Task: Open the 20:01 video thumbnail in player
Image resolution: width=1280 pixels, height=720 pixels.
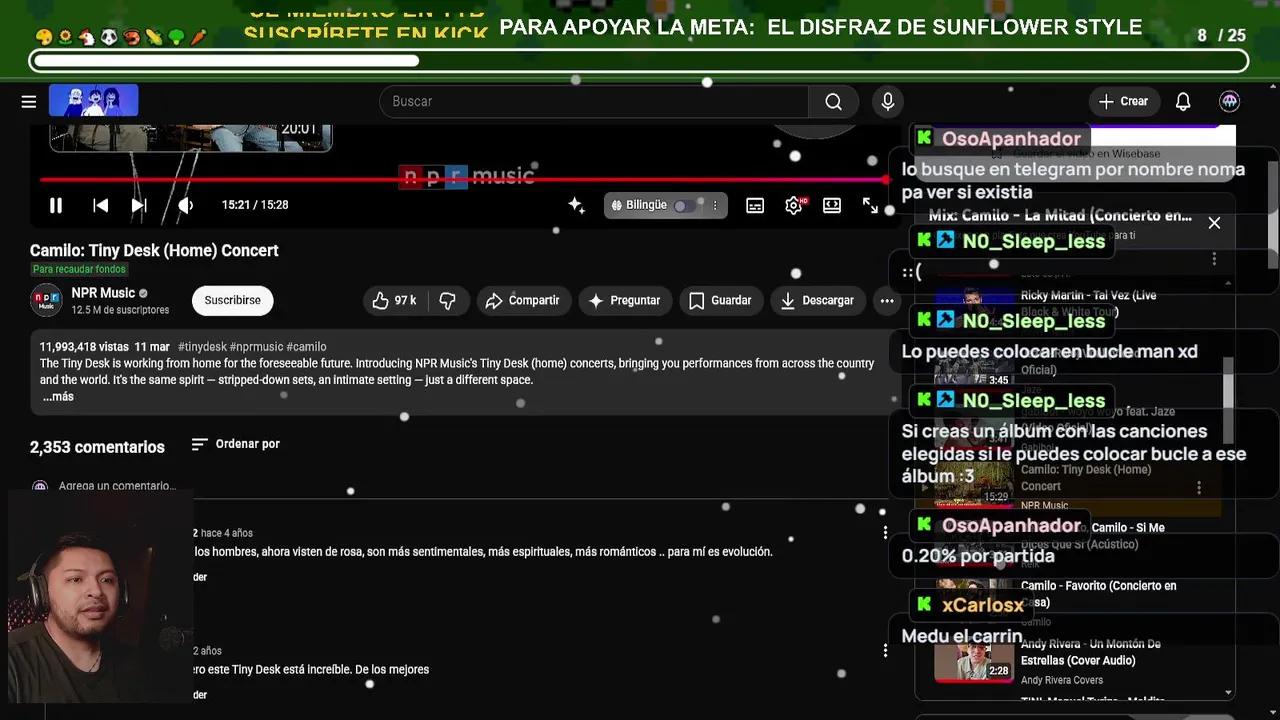Action: tap(190, 138)
